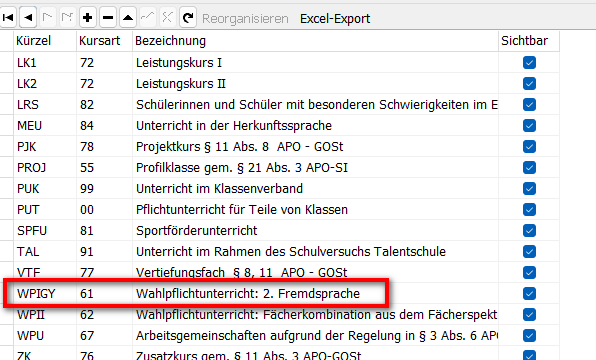Image resolution: width=596 pixels, height=360 pixels.
Task: Sort by the Kürzel column header
Action: pos(45,41)
